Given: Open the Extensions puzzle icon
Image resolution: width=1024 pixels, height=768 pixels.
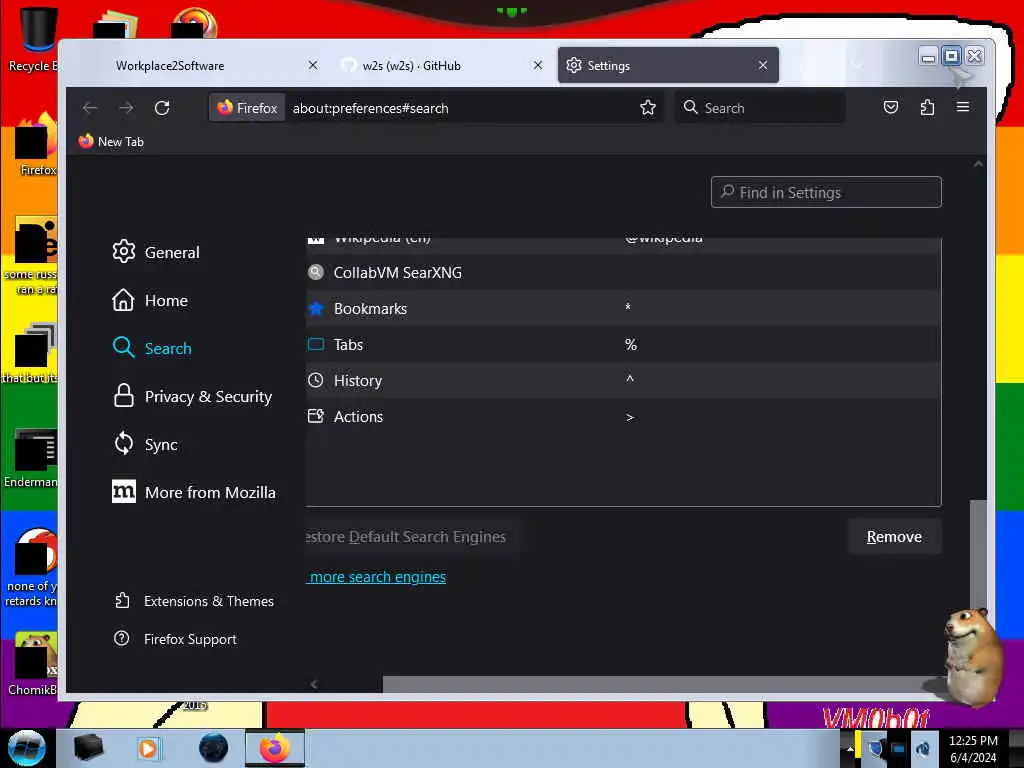Looking at the screenshot, I should (927, 107).
